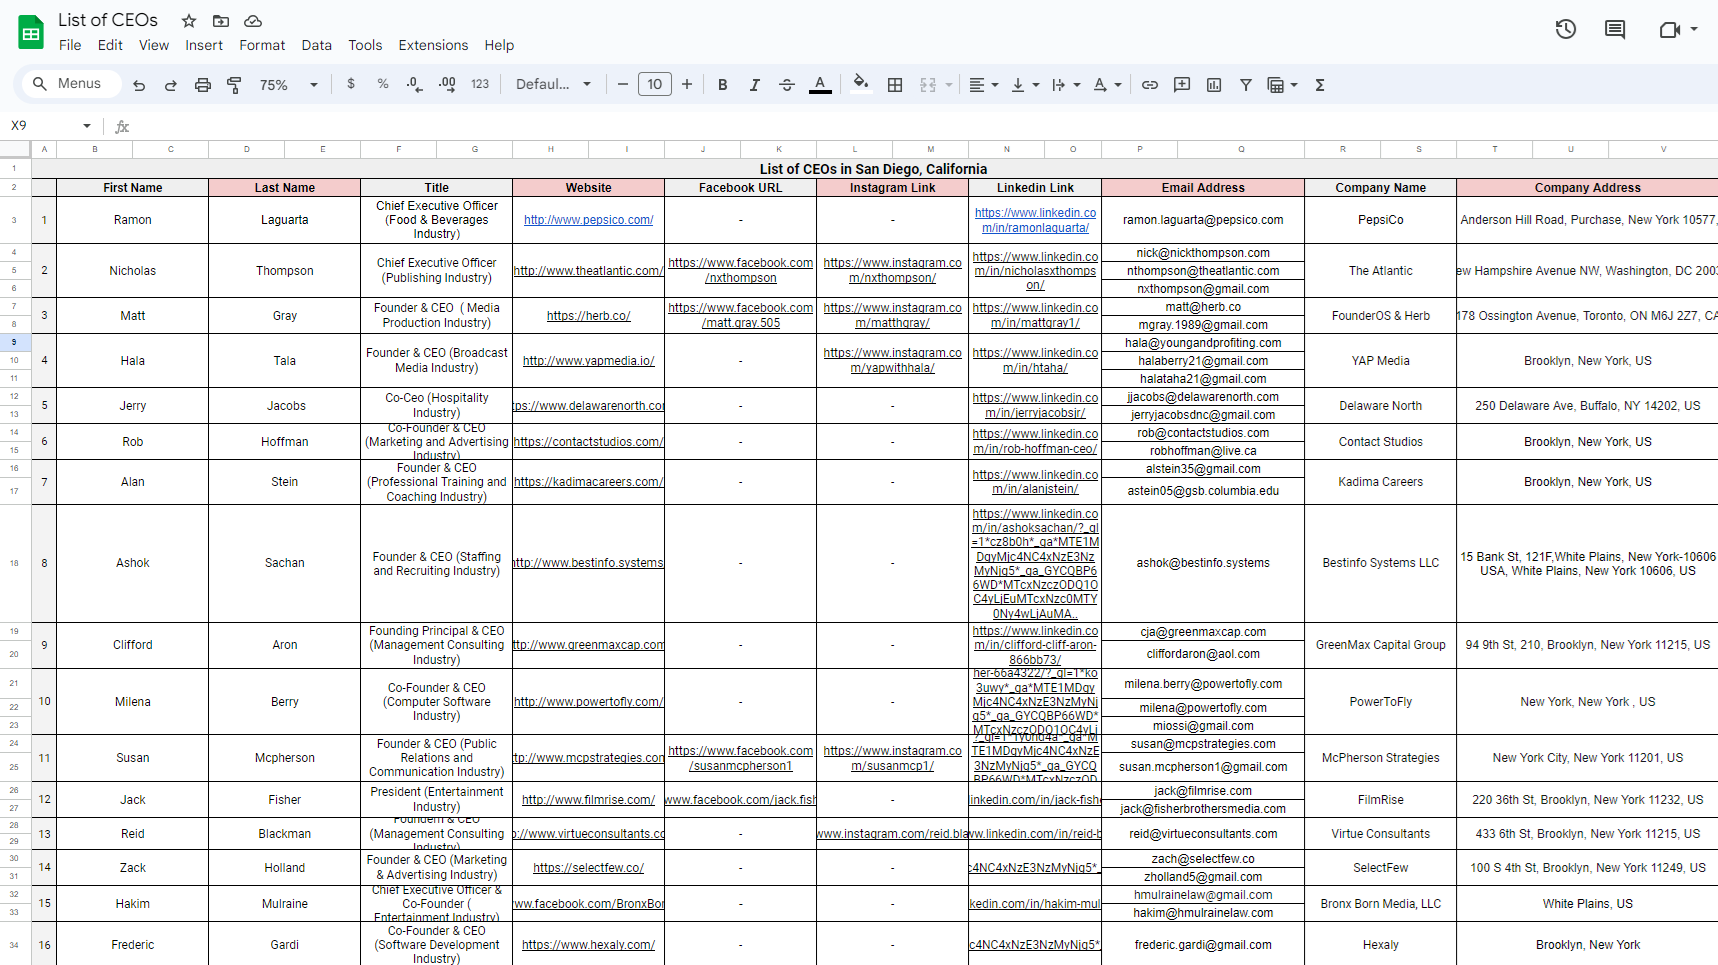
Task: Star the List of CEOs document
Action: (189, 21)
